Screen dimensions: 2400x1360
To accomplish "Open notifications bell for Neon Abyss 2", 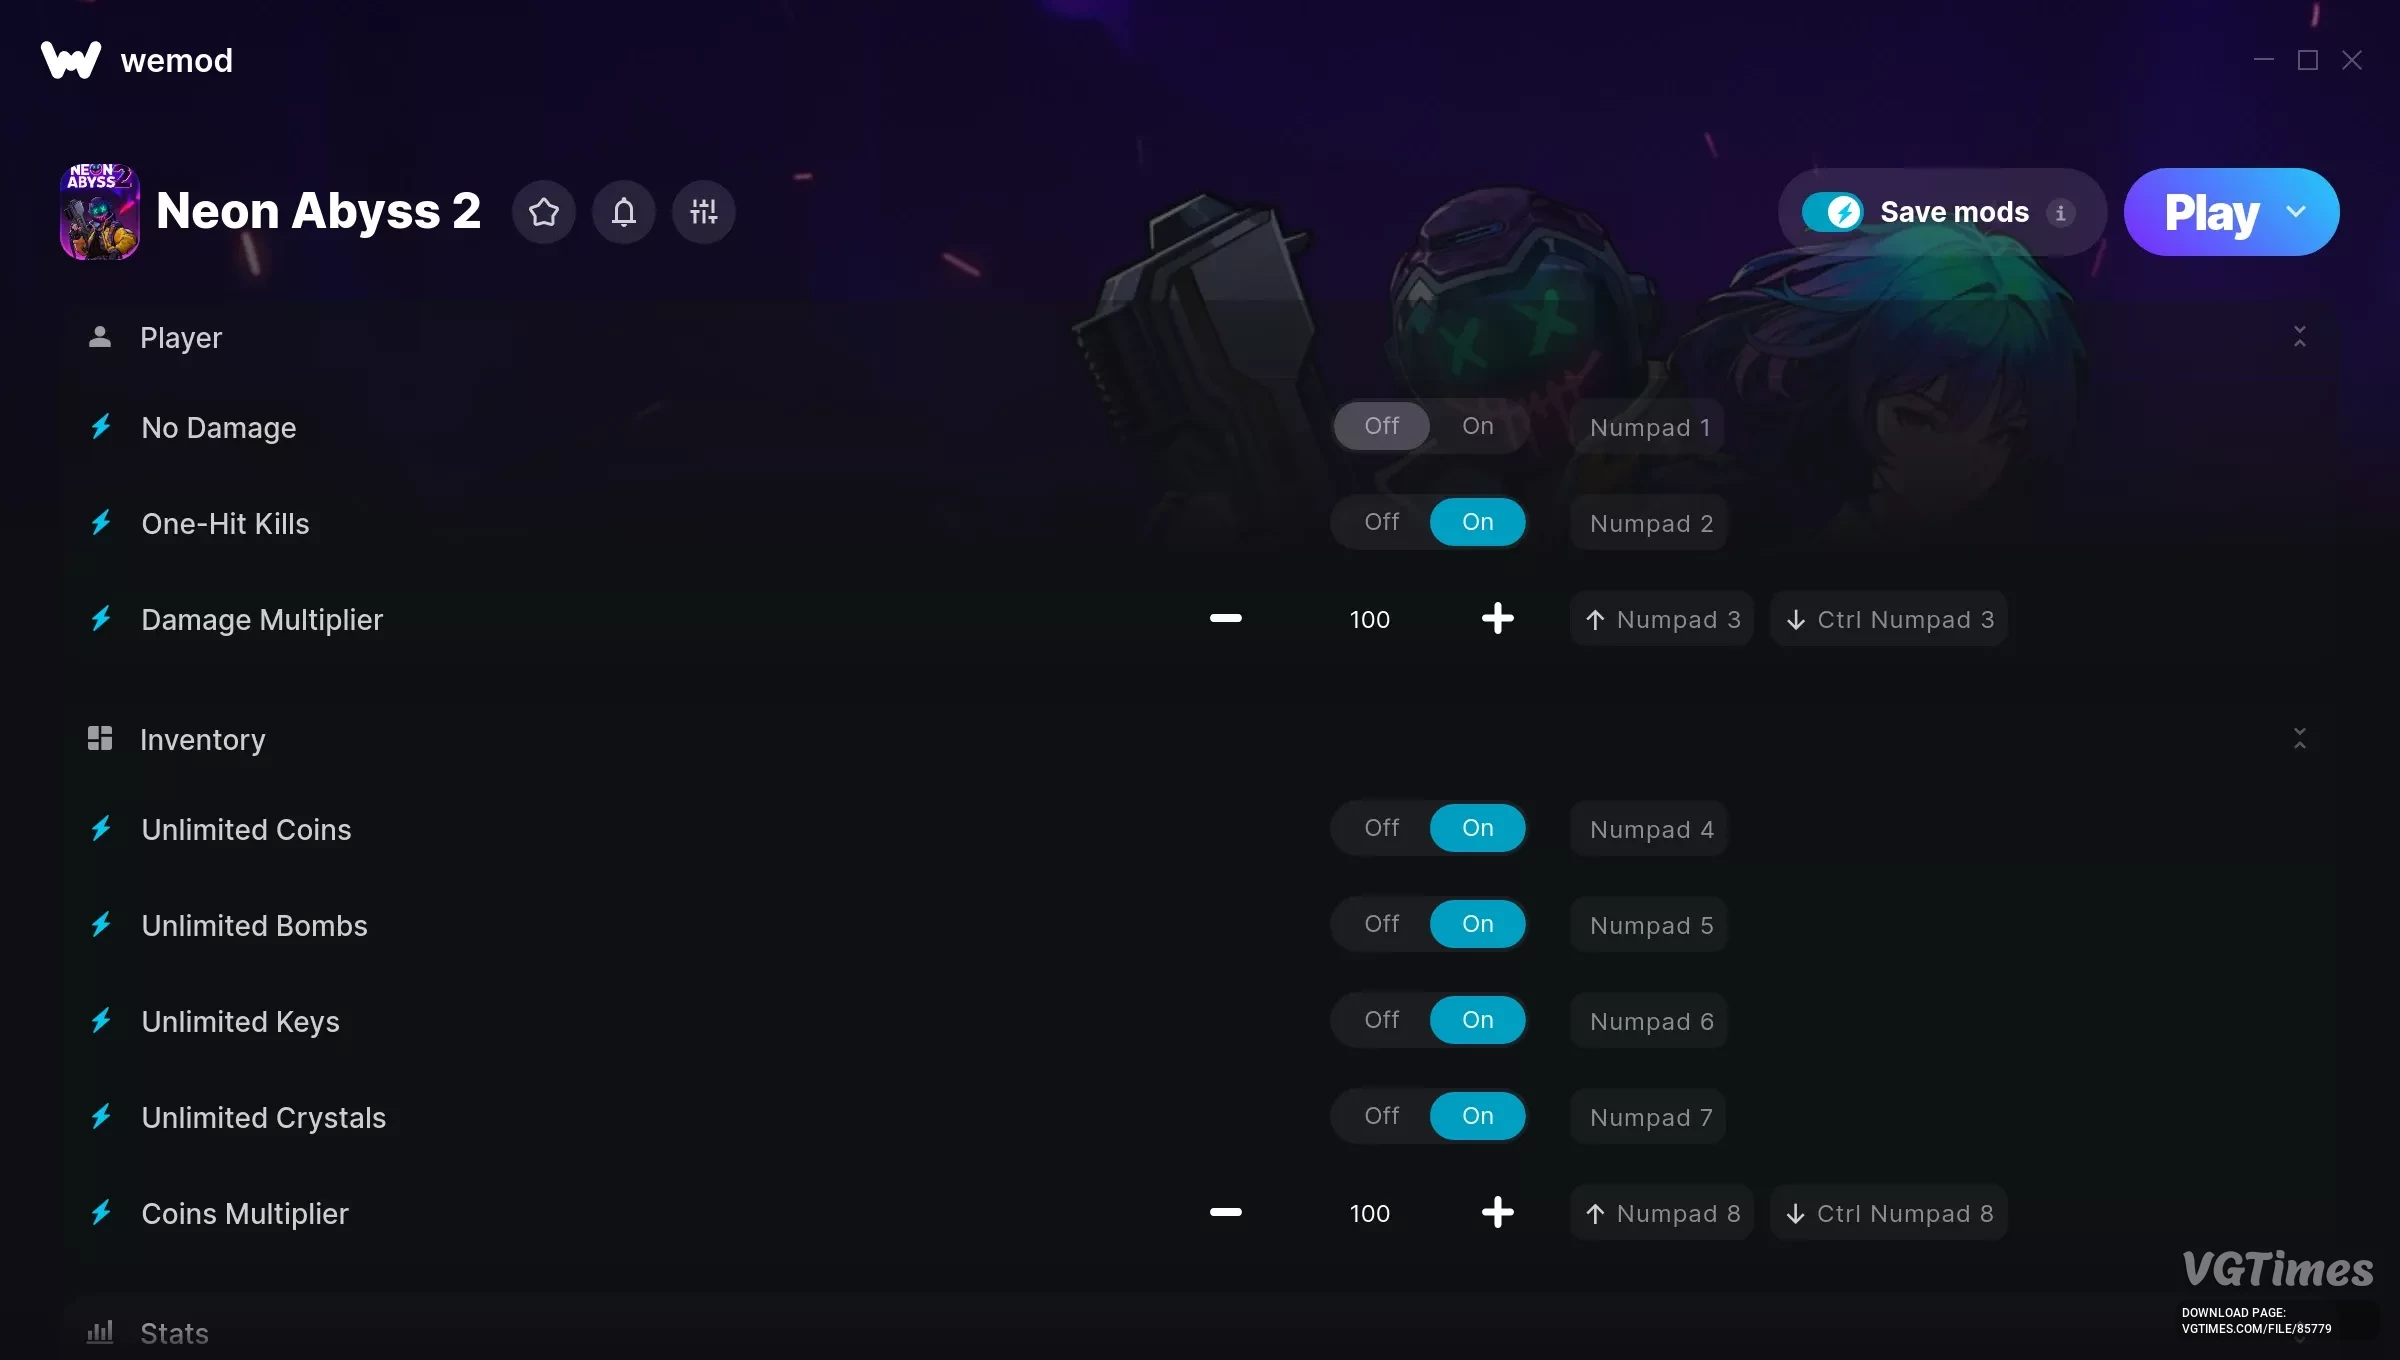I will click(x=624, y=212).
